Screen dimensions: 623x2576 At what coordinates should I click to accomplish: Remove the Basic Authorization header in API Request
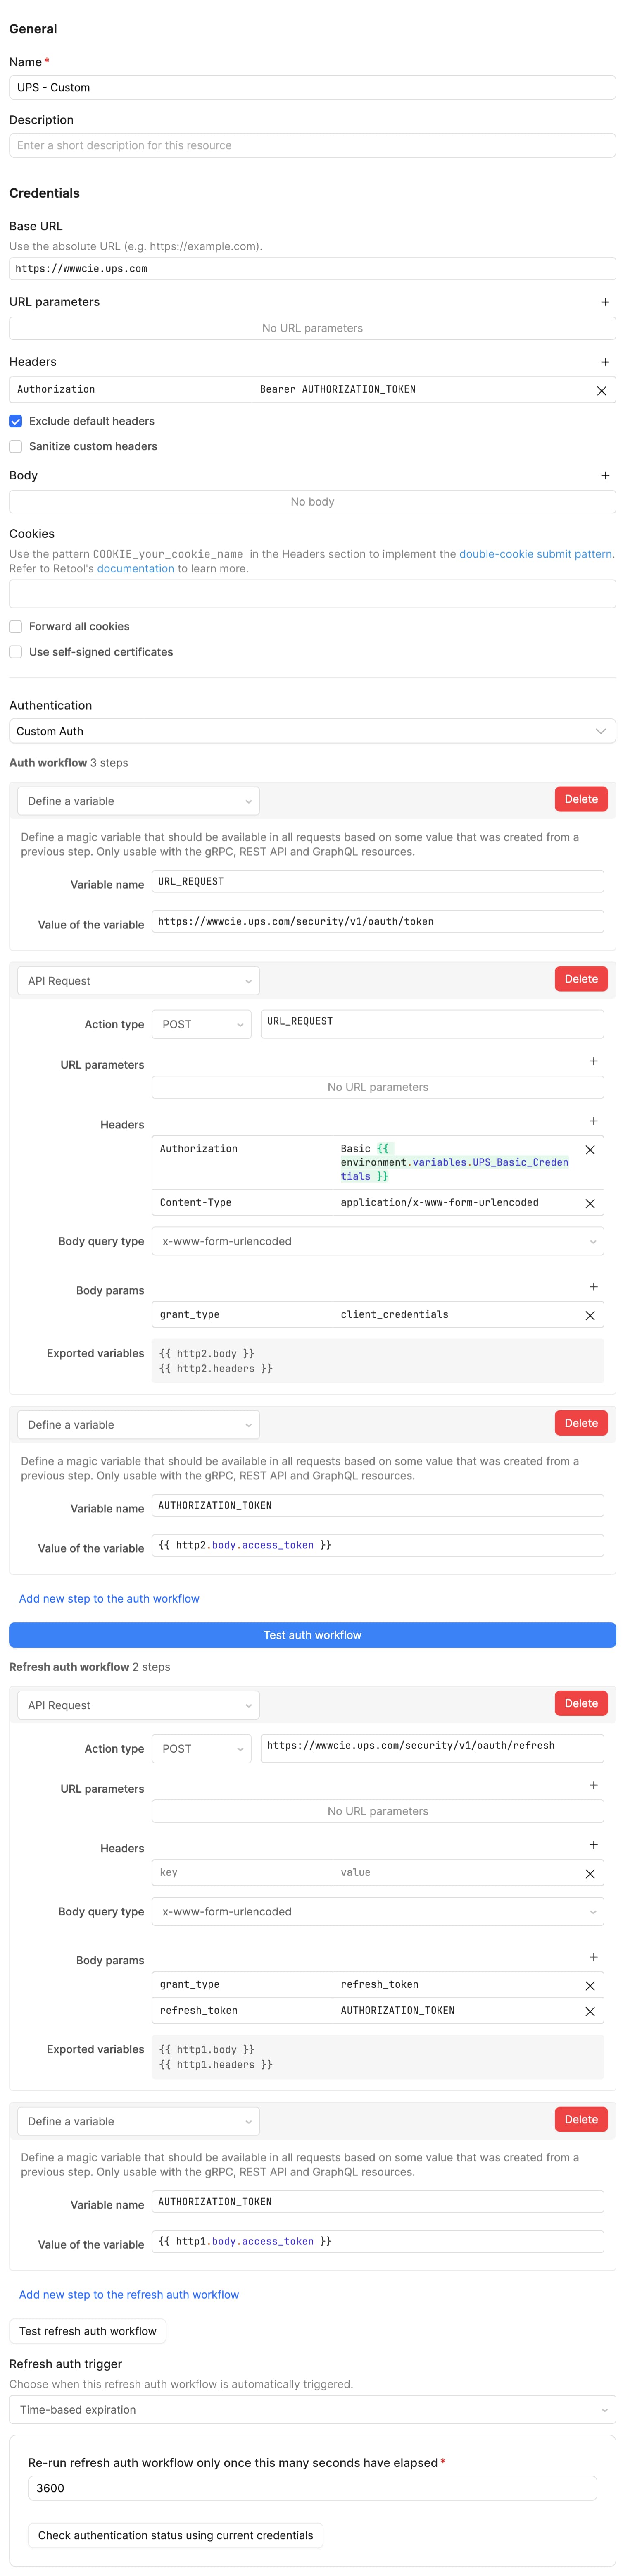590,1150
